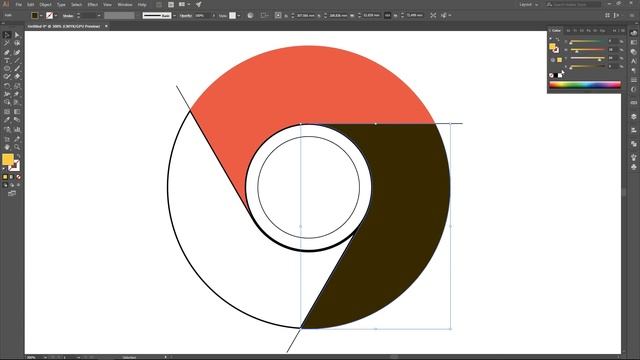
Task: Select the Curvature tool
Action: (17, 52)
